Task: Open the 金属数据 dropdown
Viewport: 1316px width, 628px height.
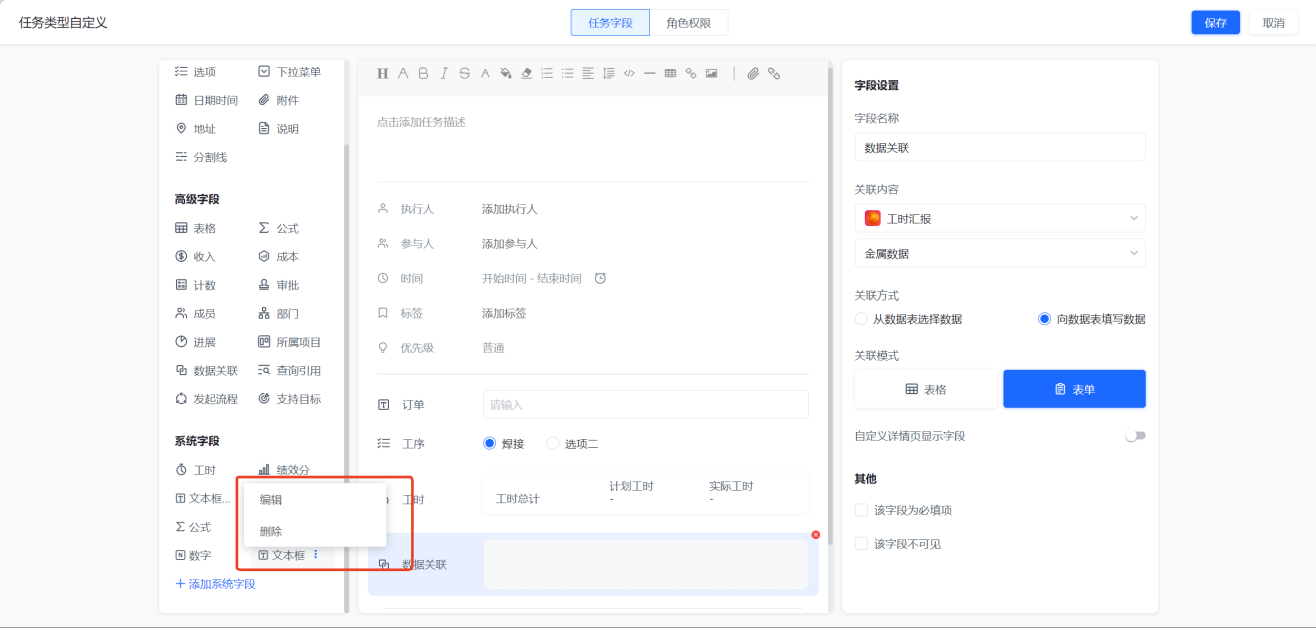Action: [1000, 253]
